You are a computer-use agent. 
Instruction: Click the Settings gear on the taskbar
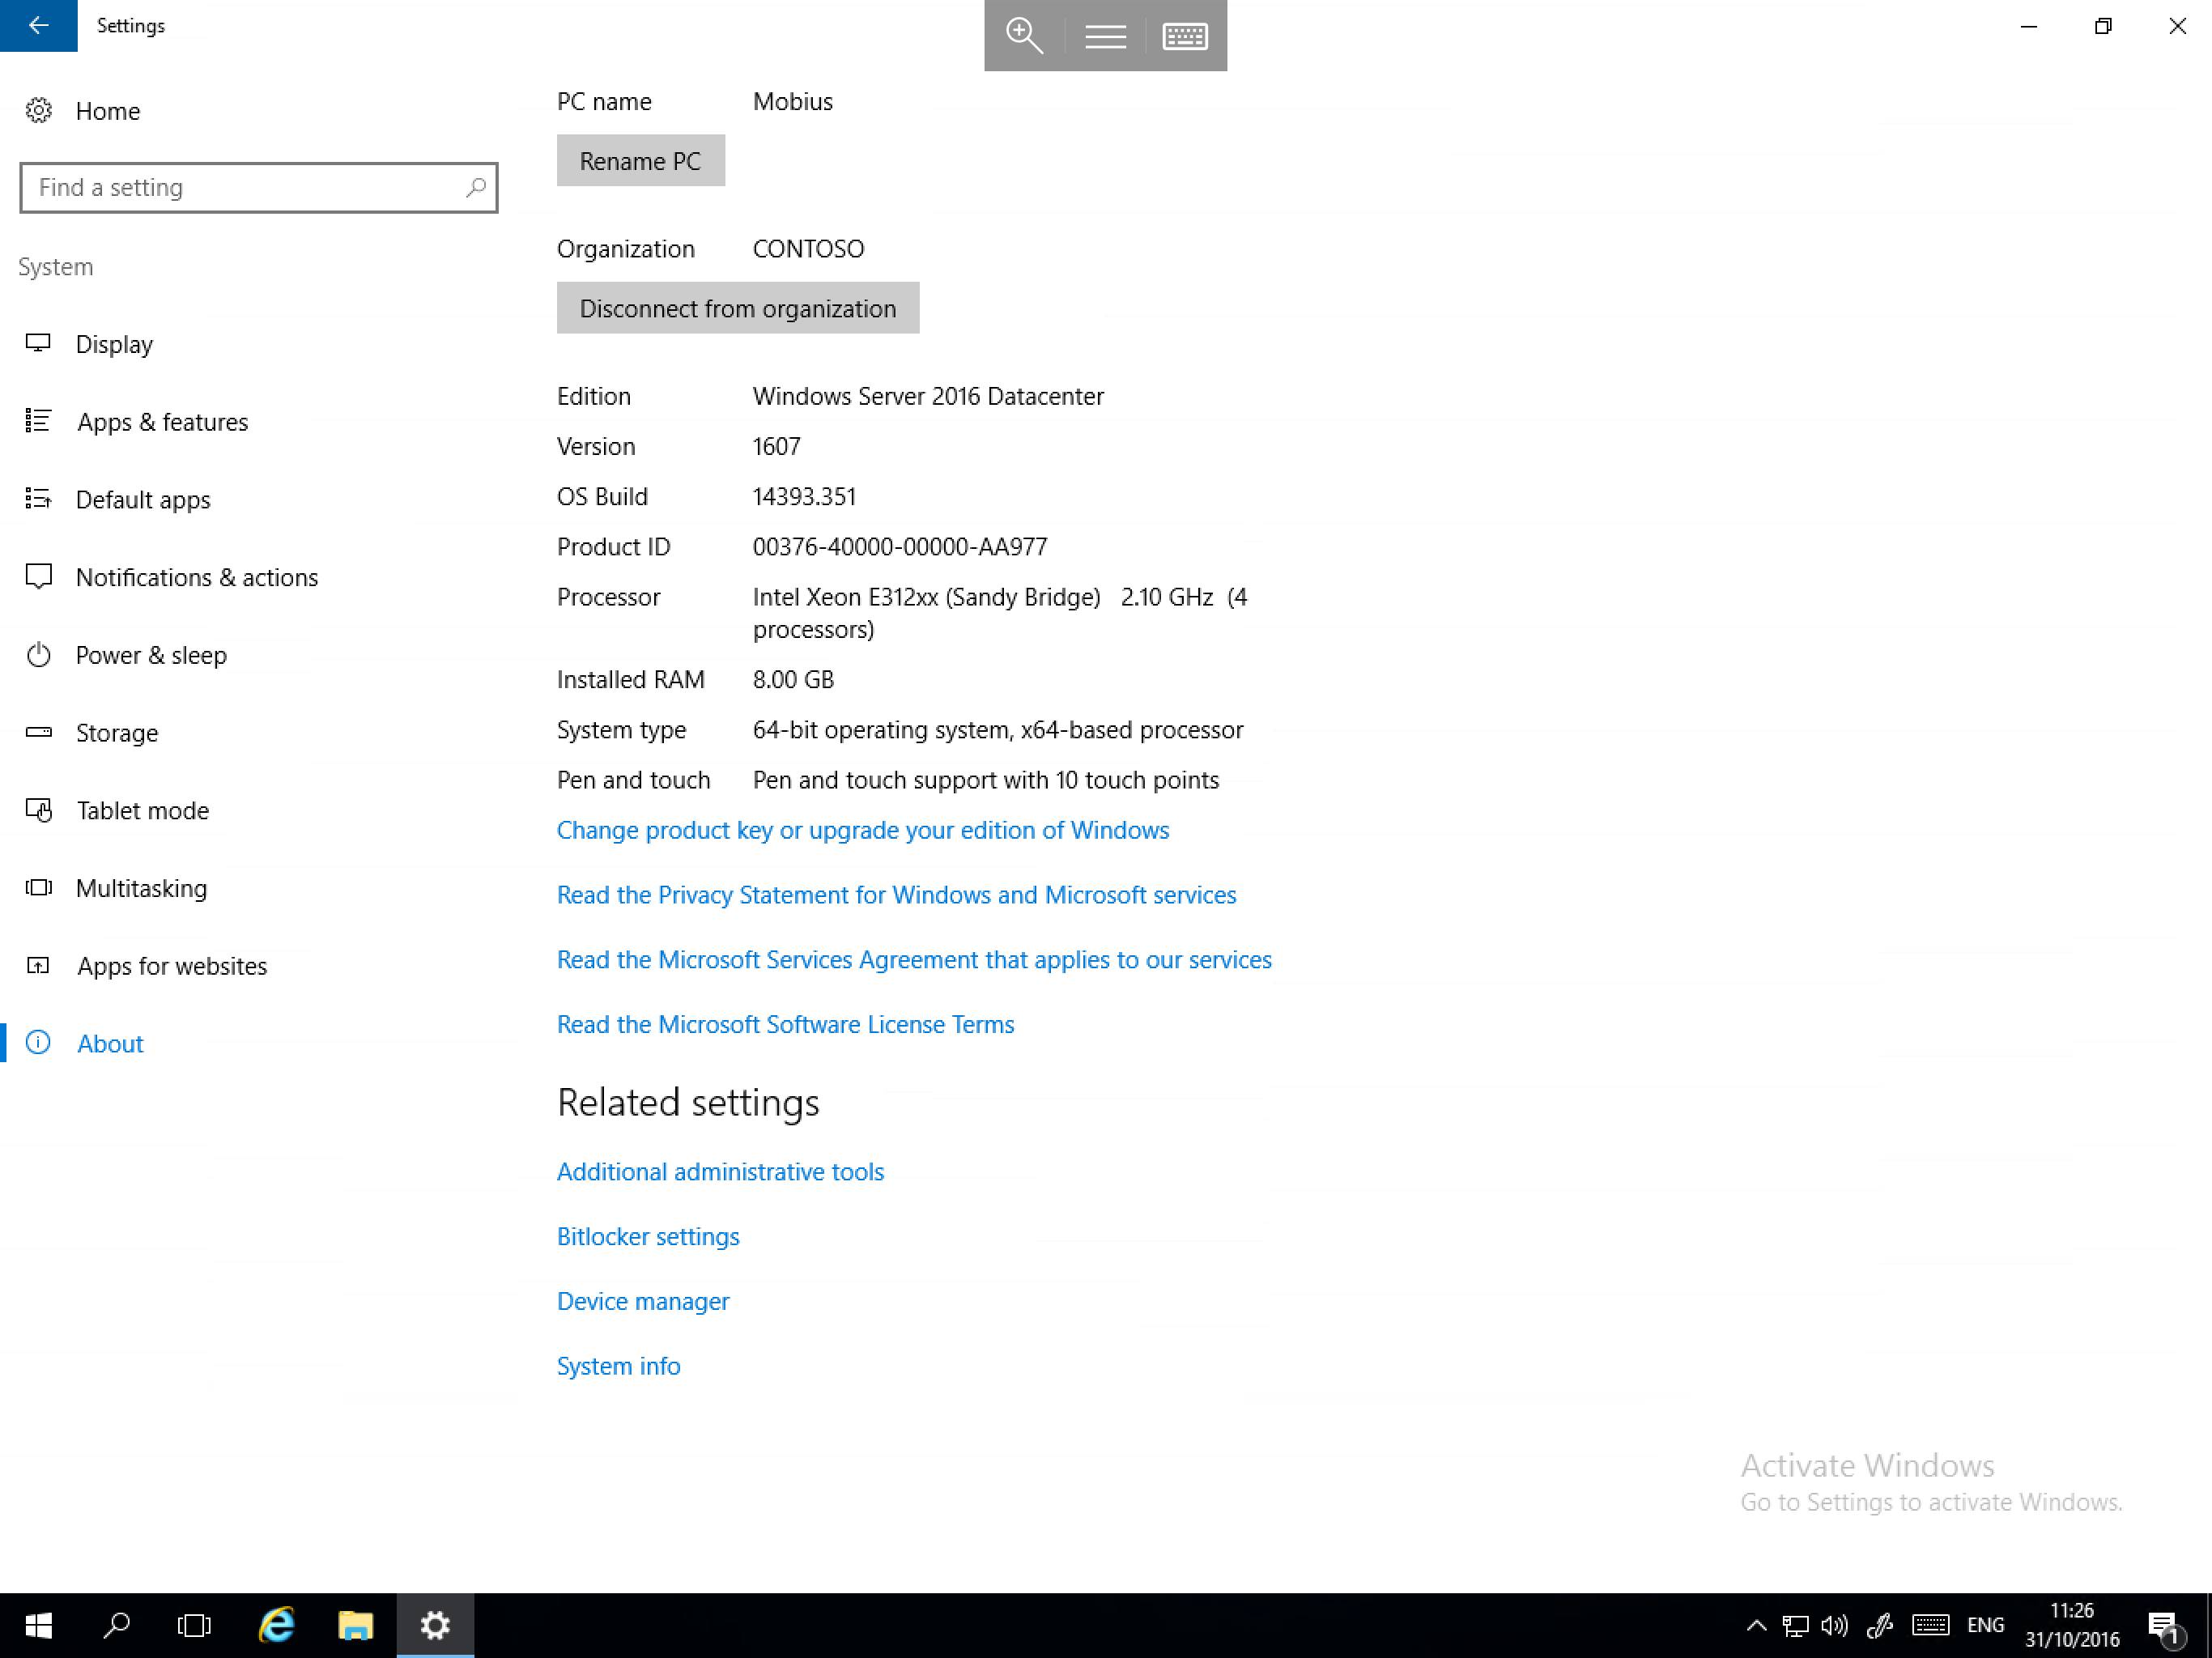point(435,1625)
